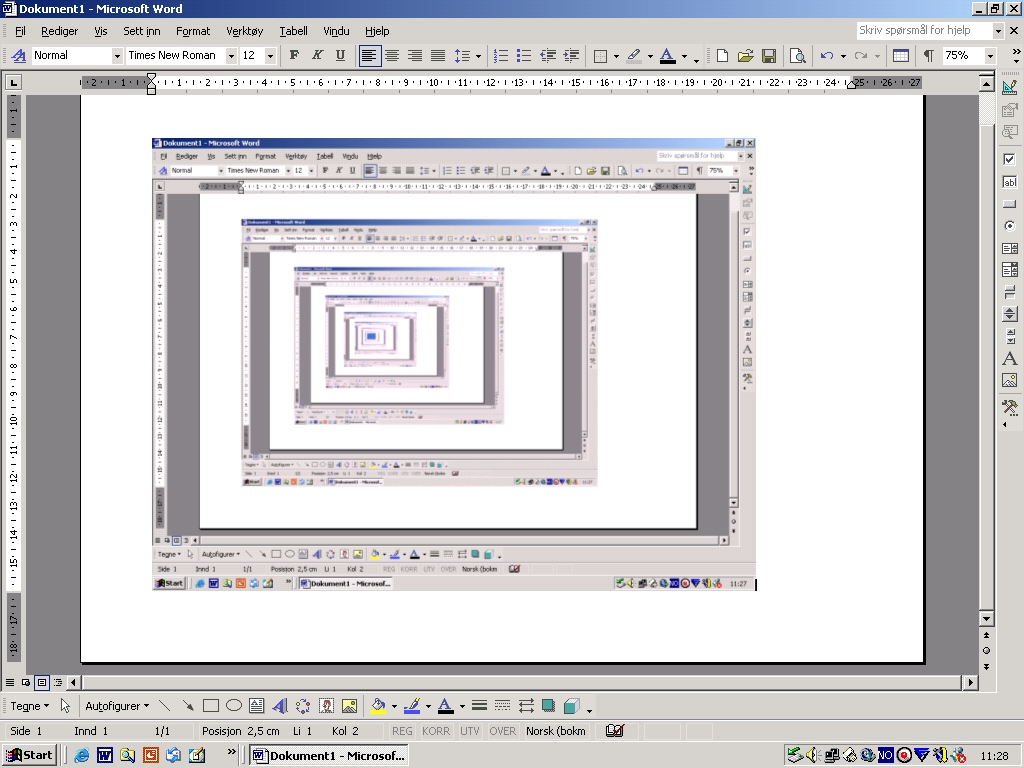Center the text alignment
1024x768 pixels.
tap(392, 56)
